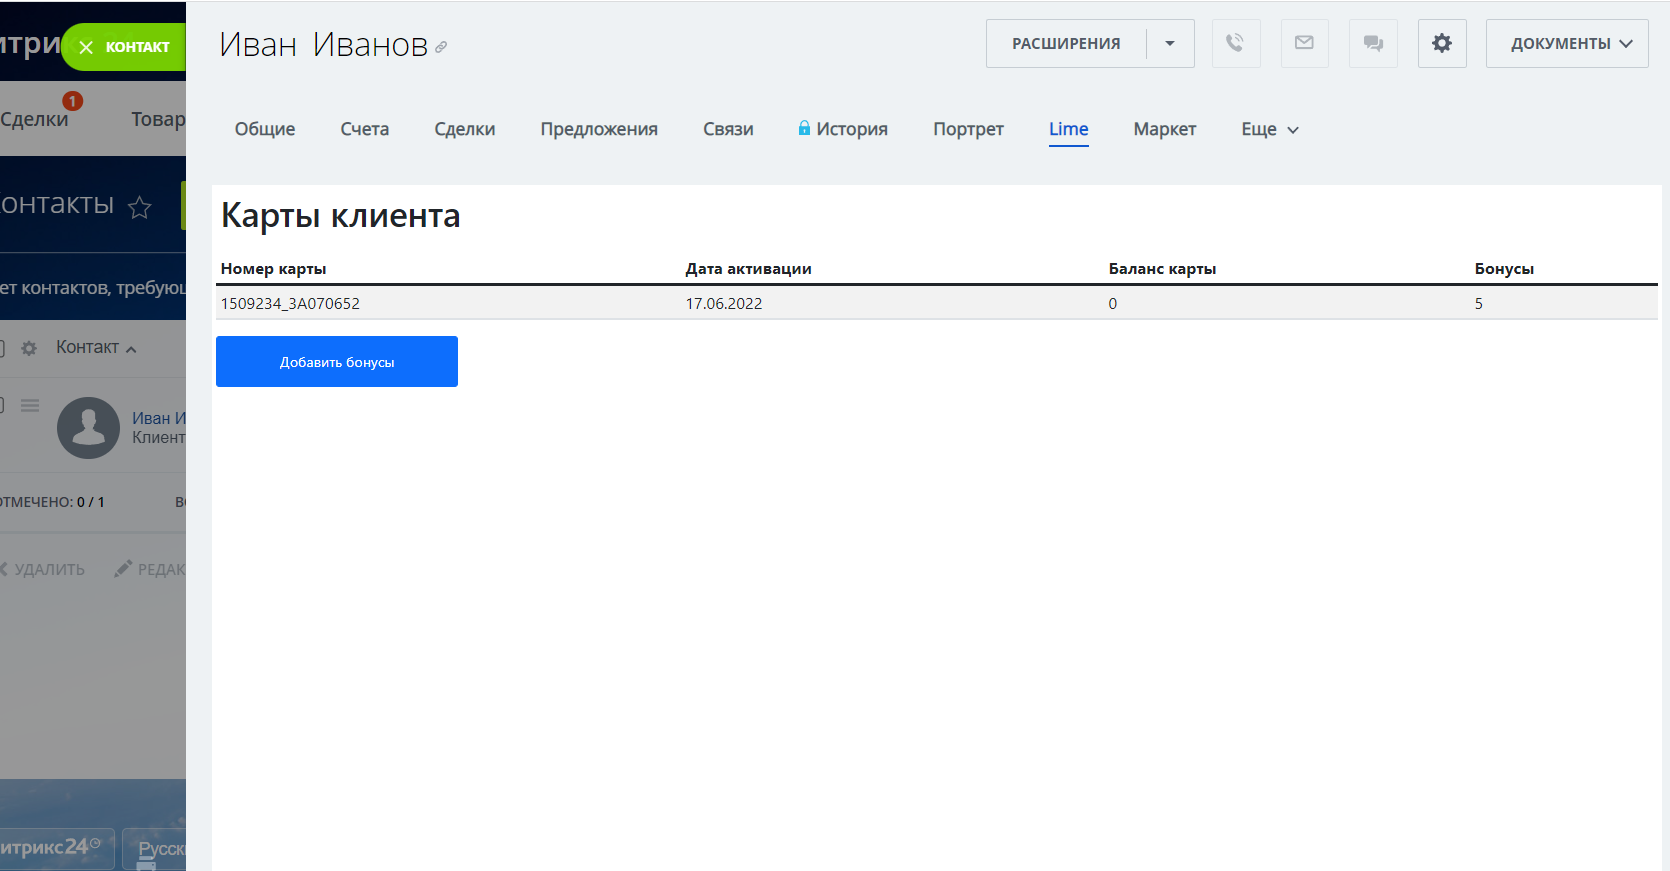Click the grid settings gear beside Контакт column
Image resolution: width=1670 pixels, height=871 pixels.
click(29, 348)
